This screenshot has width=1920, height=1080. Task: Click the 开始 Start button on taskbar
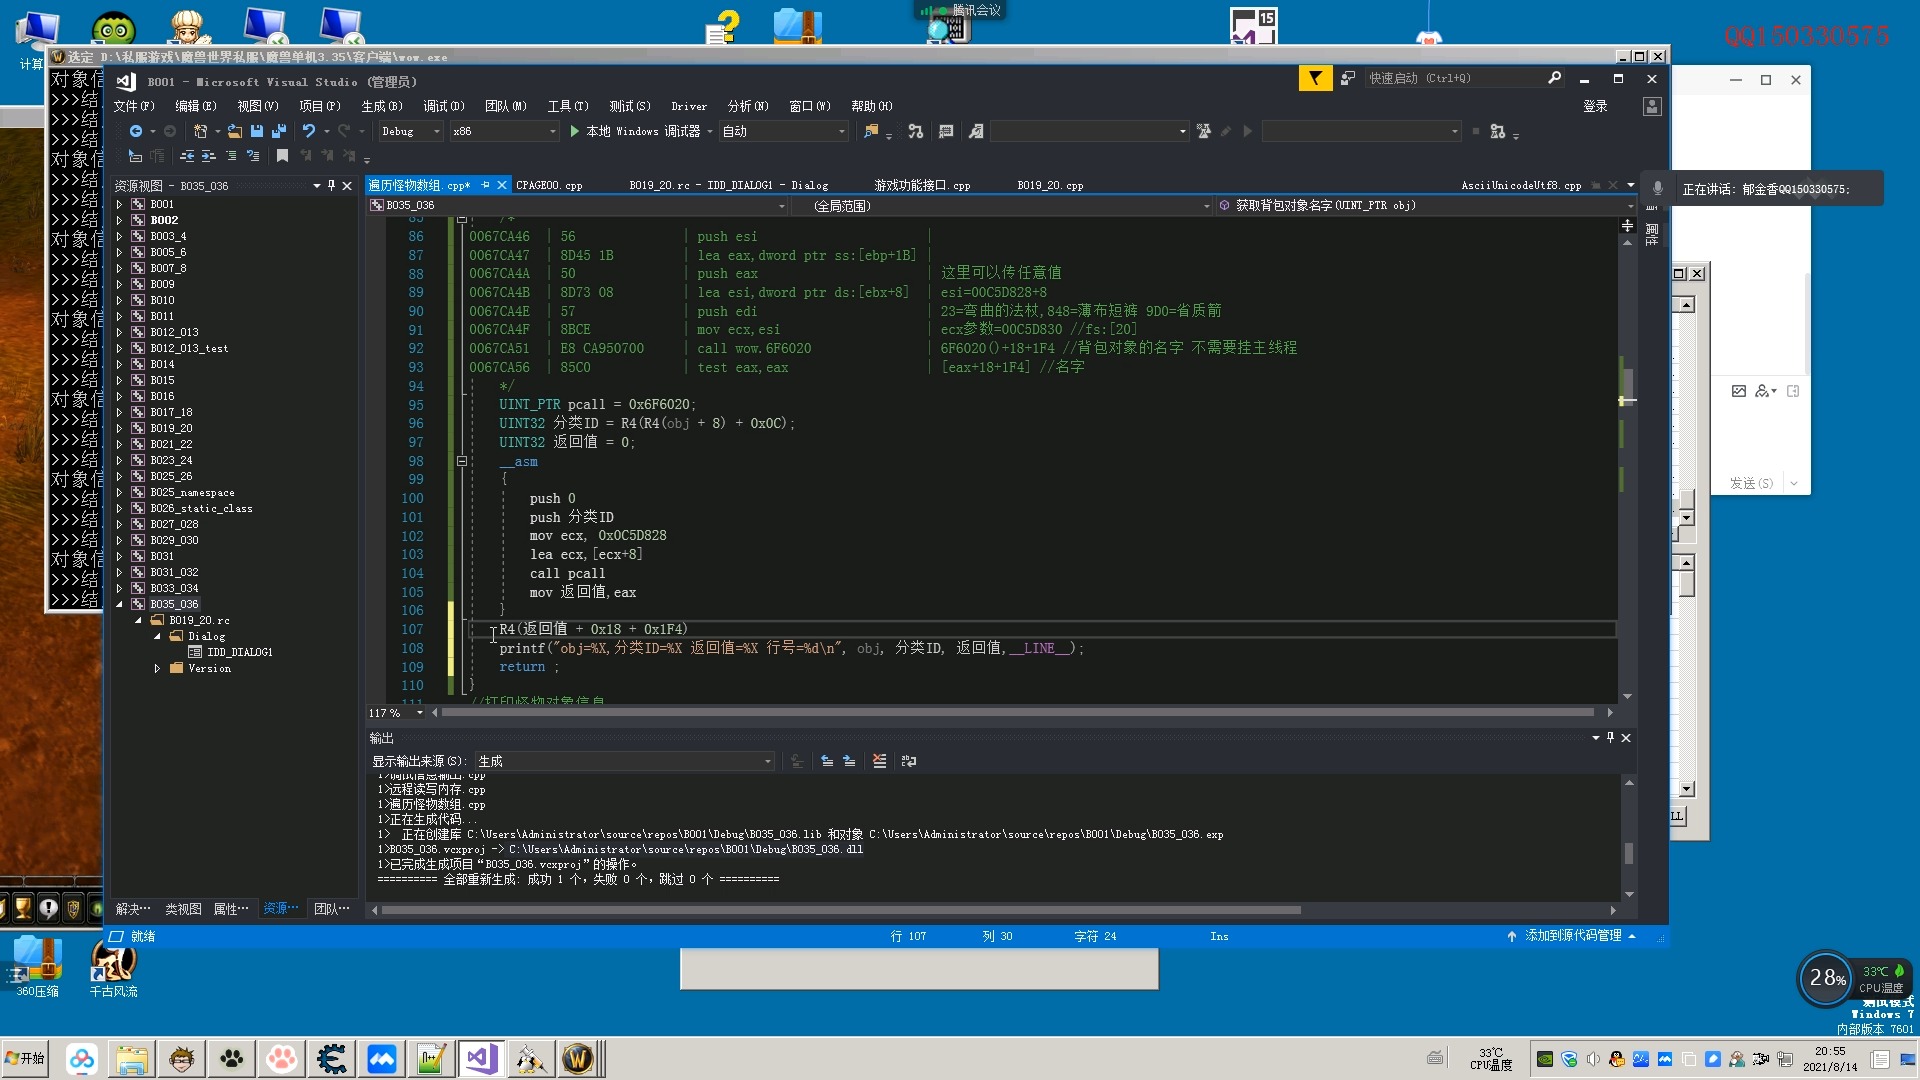(26, 1058)
